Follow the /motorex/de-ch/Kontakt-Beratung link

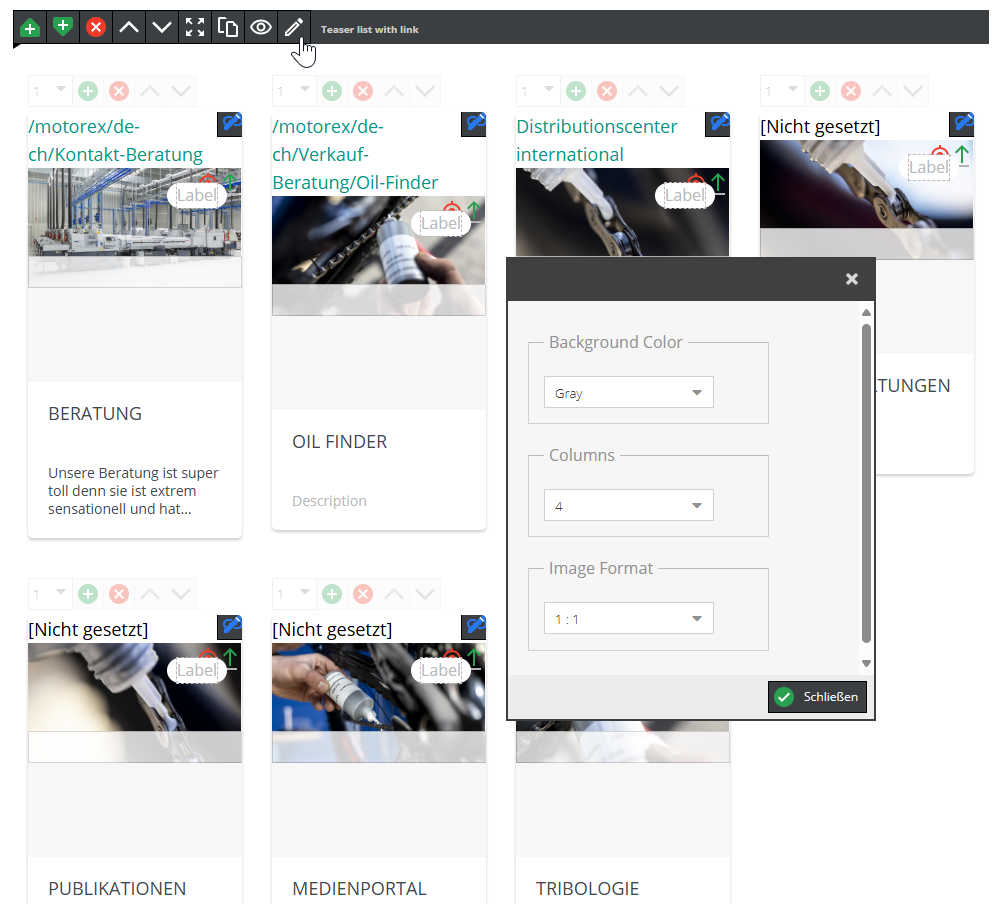[115, 140]
